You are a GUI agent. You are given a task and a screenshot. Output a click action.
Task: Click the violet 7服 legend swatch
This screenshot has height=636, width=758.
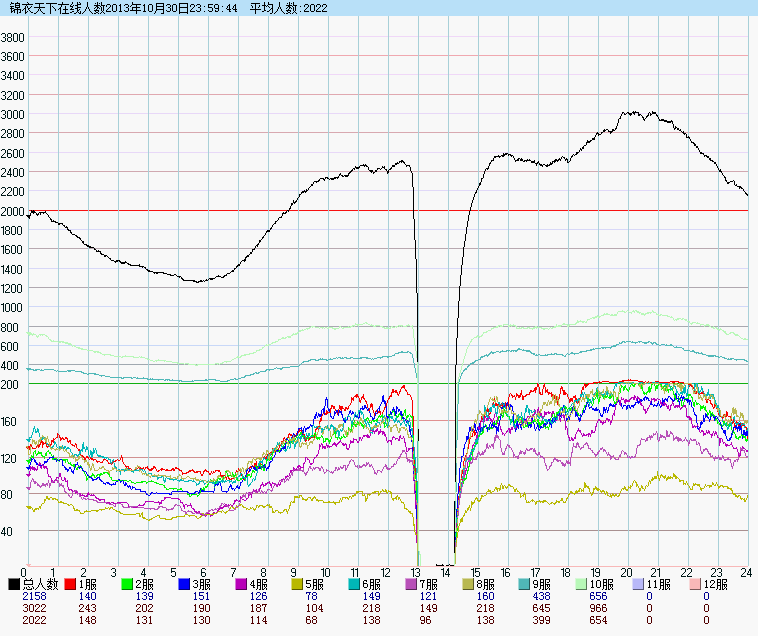(x=412, y=583)
